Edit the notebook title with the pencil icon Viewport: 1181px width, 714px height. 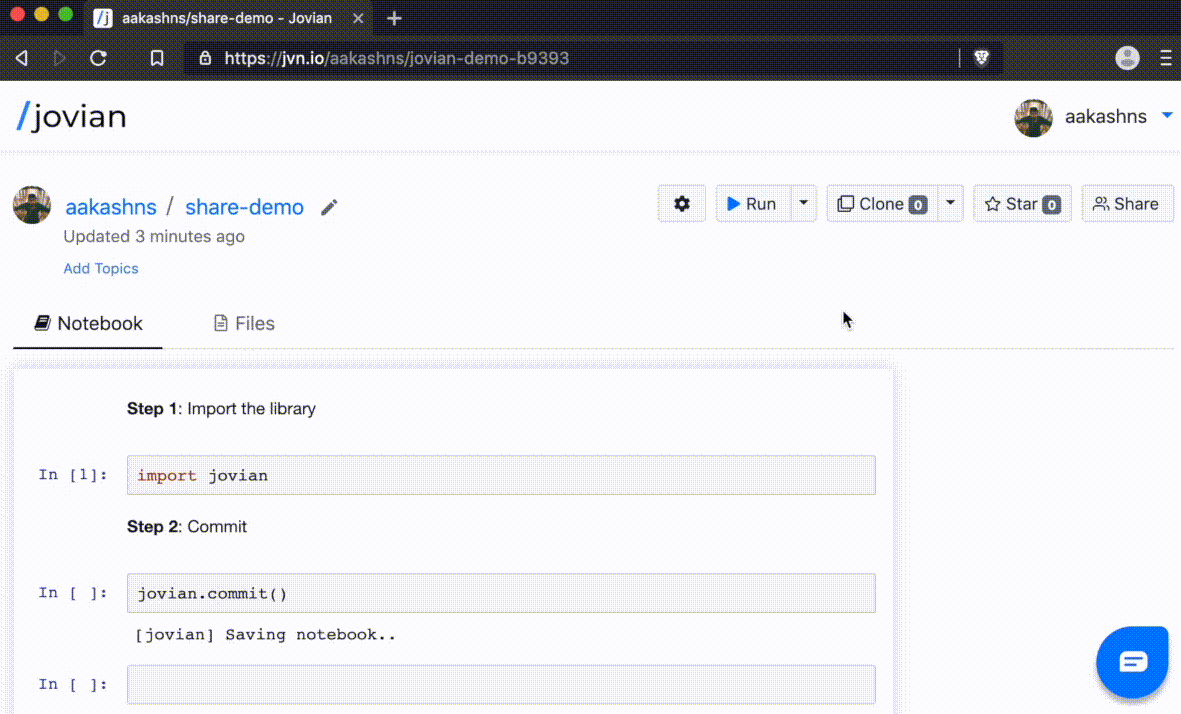(x=329, y=207)
